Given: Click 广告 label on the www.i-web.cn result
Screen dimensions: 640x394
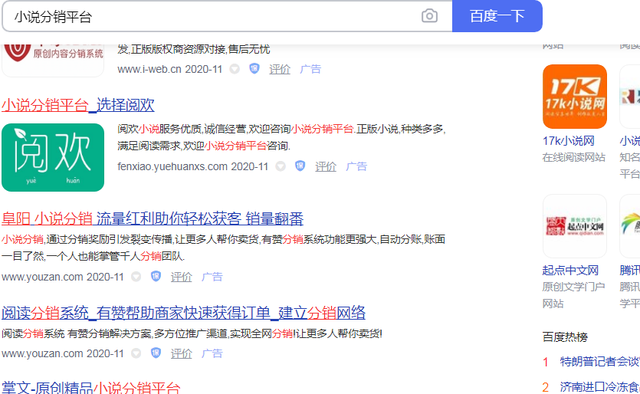Looking at the screenshot, I should click(x=310, y=69).
